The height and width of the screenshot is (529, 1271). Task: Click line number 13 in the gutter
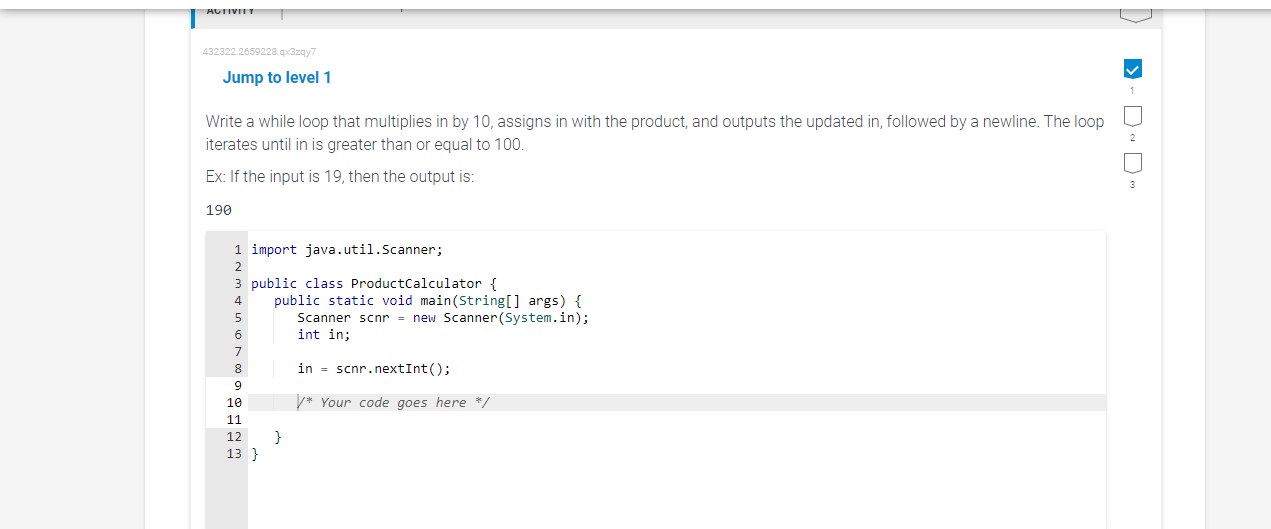pos(234,453)
